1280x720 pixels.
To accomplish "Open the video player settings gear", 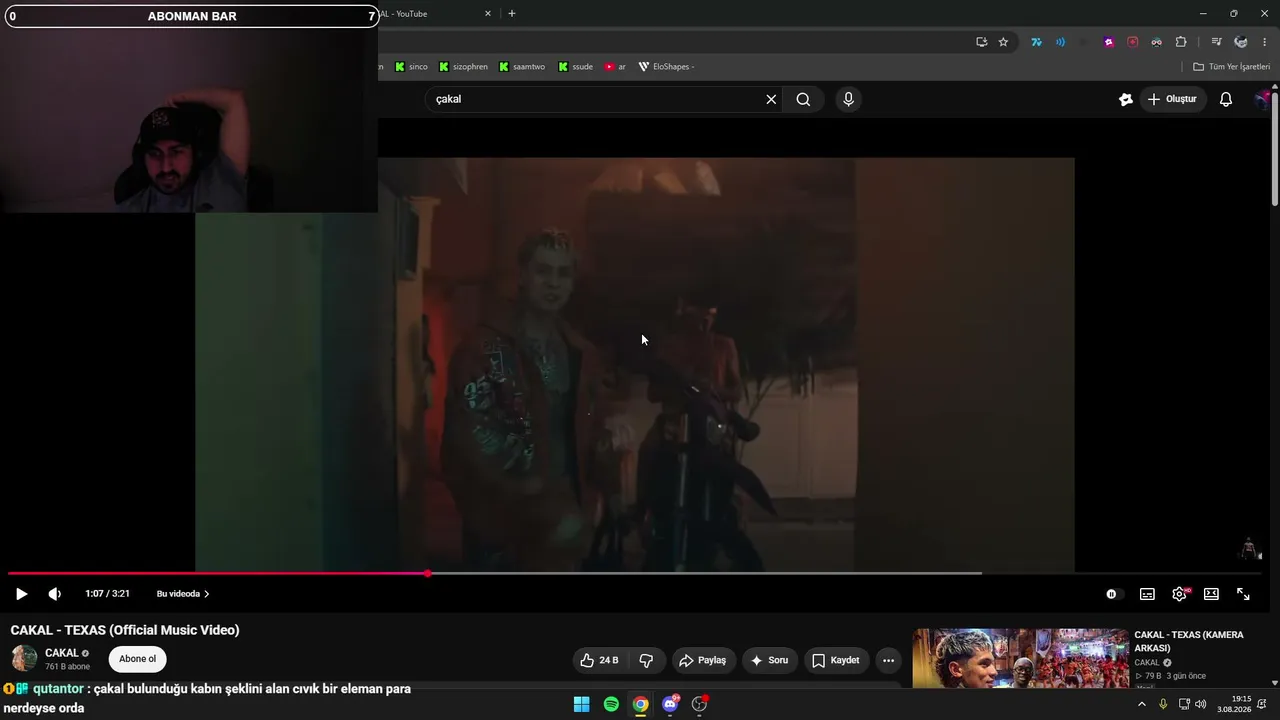I will point(1180,594).
